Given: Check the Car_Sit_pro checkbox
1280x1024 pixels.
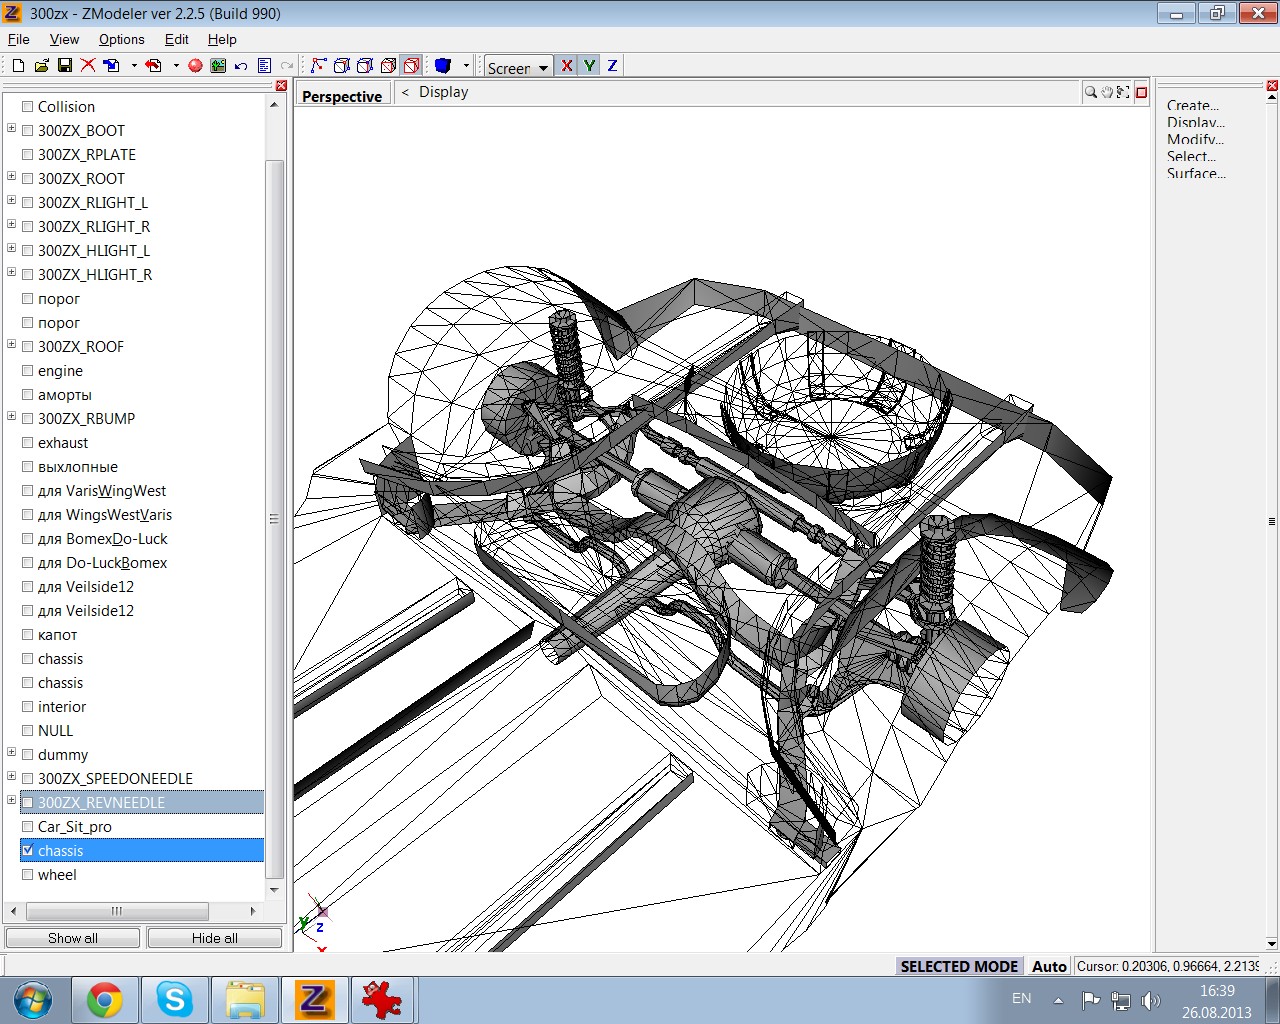Looking at the screenshot, I should 28,826.
